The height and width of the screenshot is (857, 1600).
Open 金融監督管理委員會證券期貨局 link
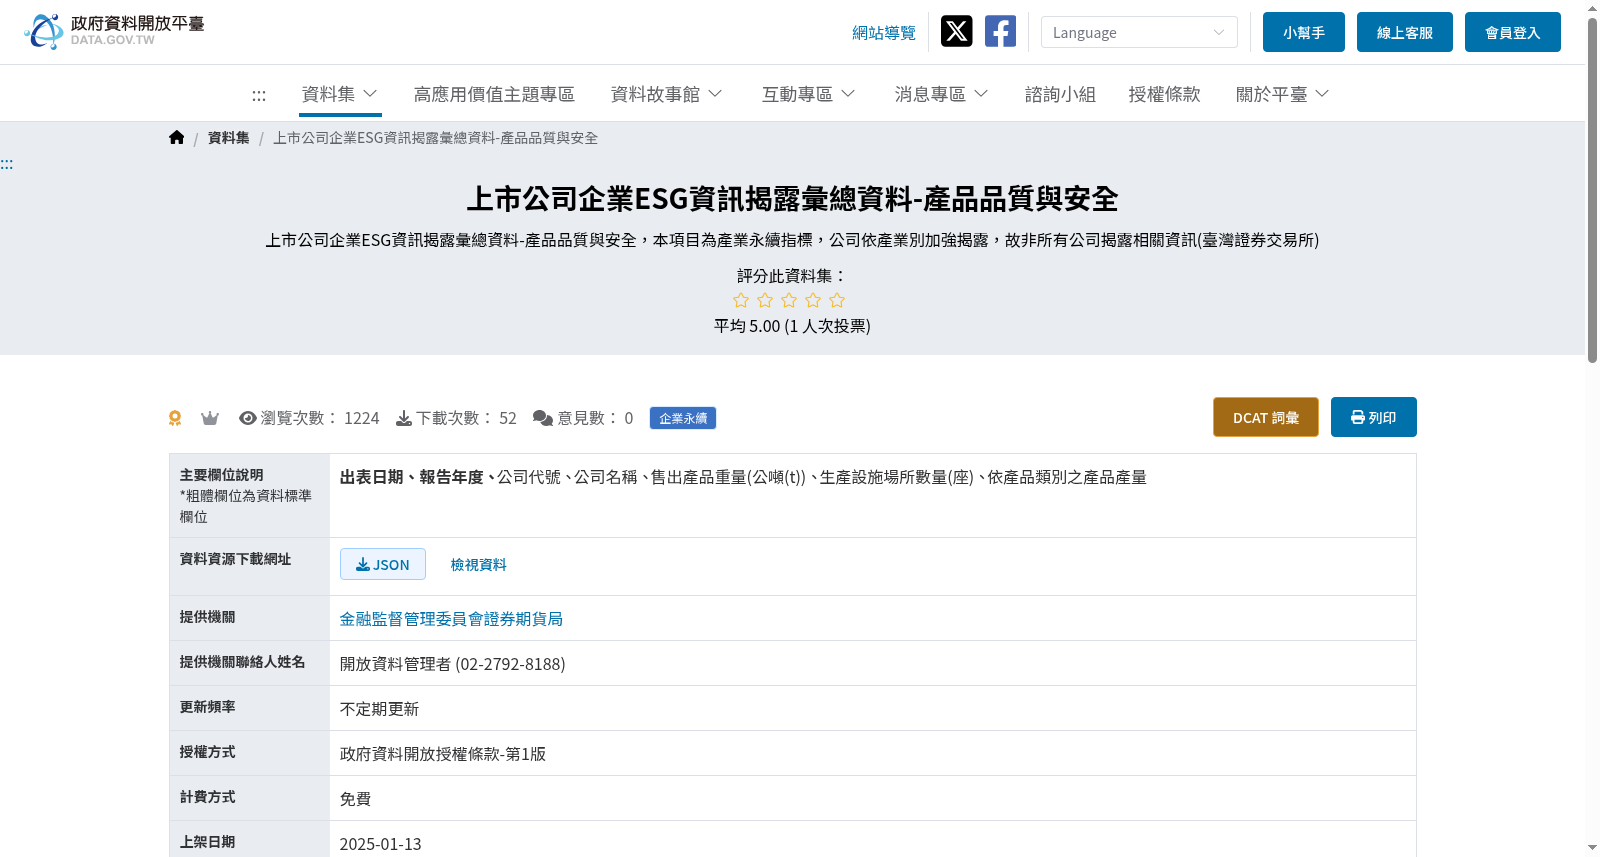(x=451, y=619)
